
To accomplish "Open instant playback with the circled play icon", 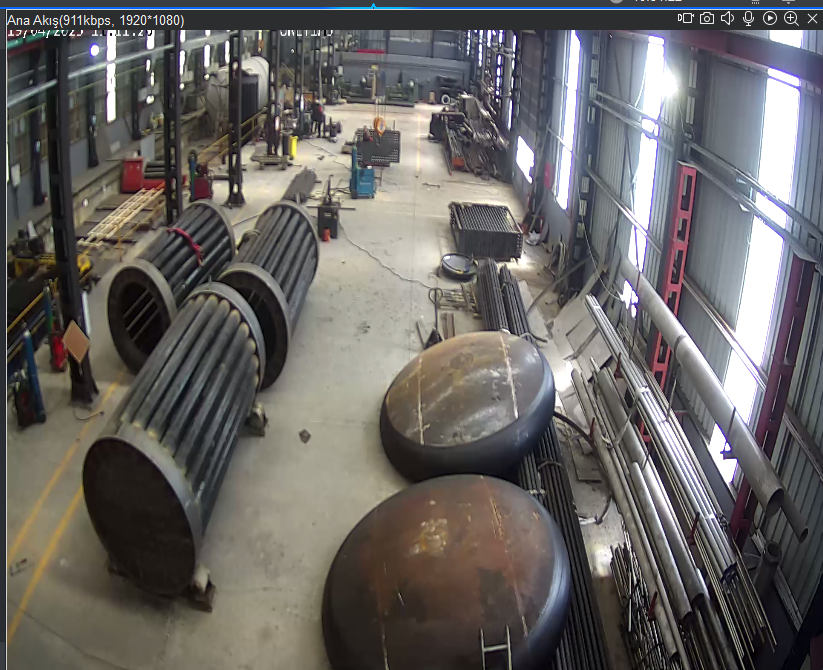I will tap(769, 18).
